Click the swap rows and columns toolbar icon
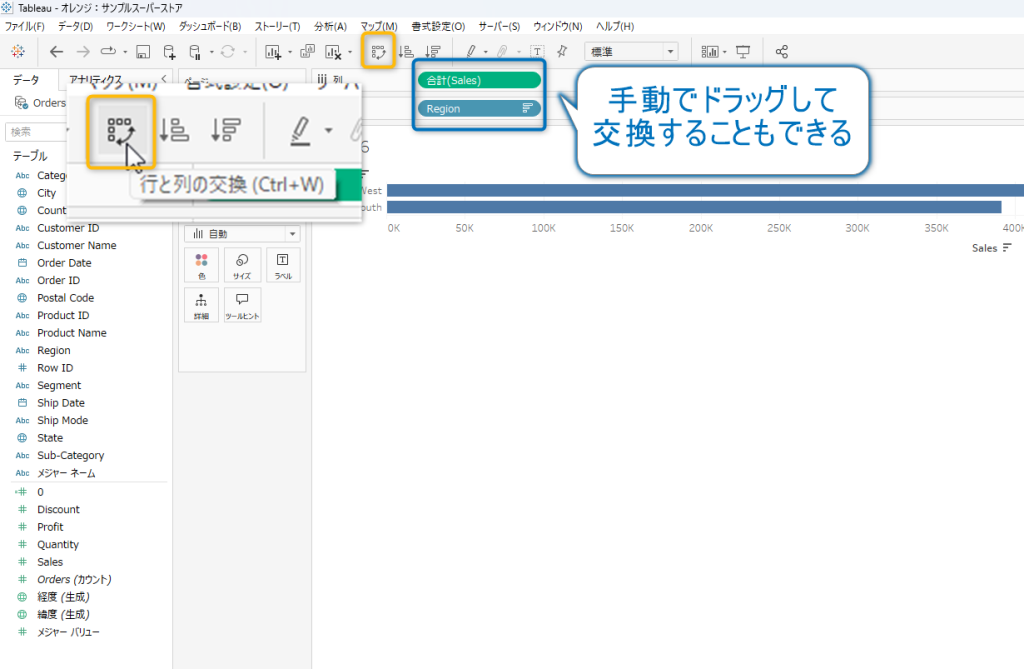Screen dimensions: 1024x669 (x=379, y=51)
